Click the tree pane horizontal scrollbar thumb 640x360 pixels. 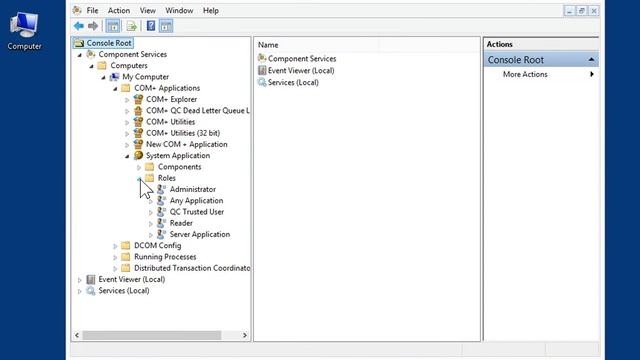tap(152, 335)
